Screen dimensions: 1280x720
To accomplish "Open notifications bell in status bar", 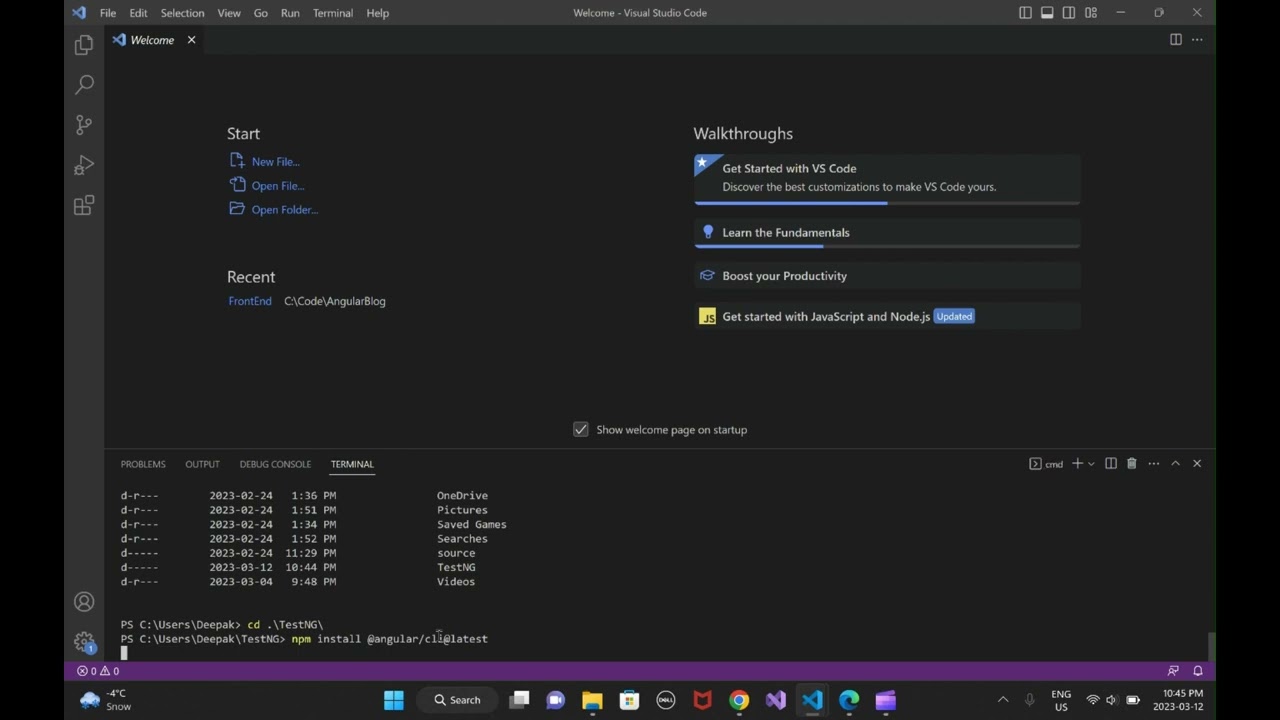I will pos(1198,671).
